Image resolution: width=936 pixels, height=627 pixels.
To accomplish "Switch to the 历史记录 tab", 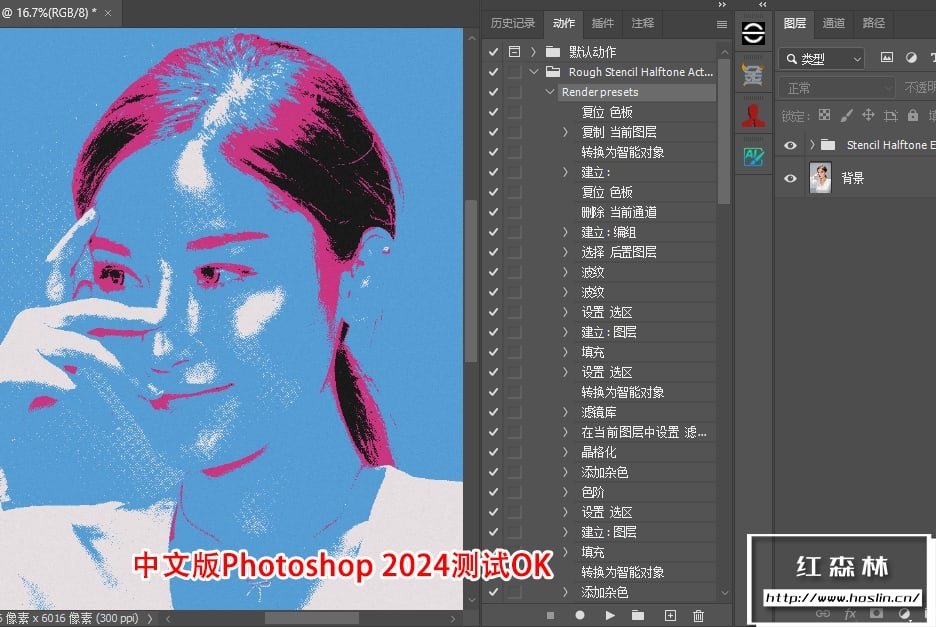I will click(513, 23).
